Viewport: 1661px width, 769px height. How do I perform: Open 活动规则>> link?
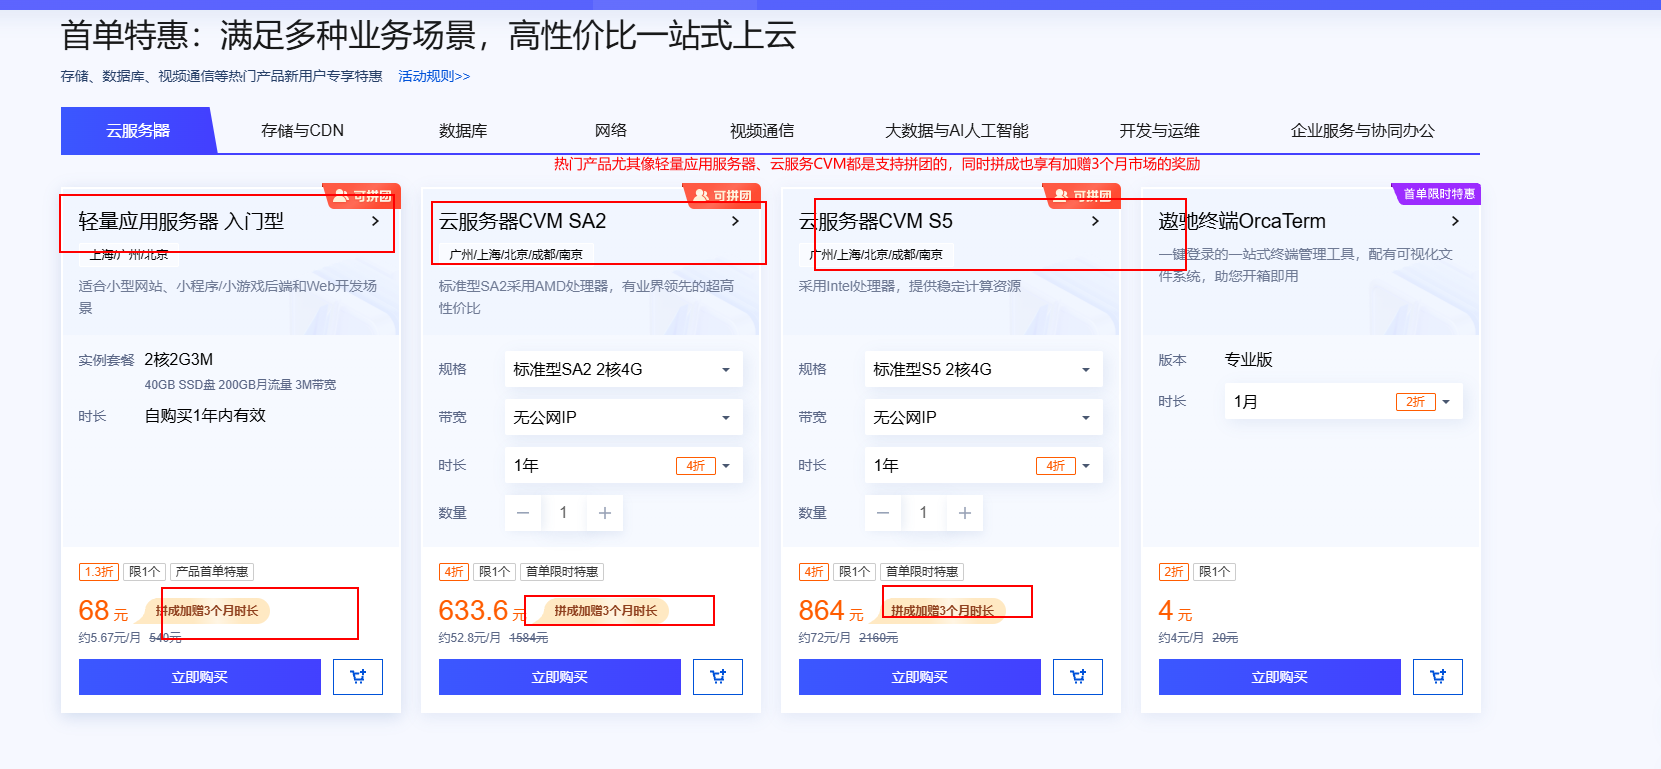click(434, 76)
